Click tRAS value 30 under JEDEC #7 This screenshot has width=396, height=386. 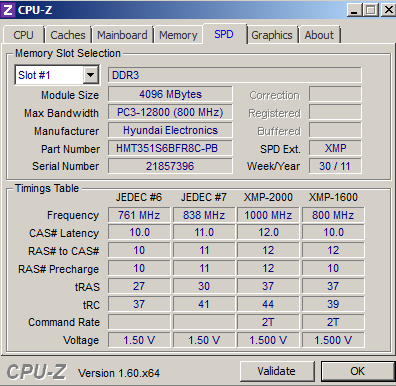(204, 286)
